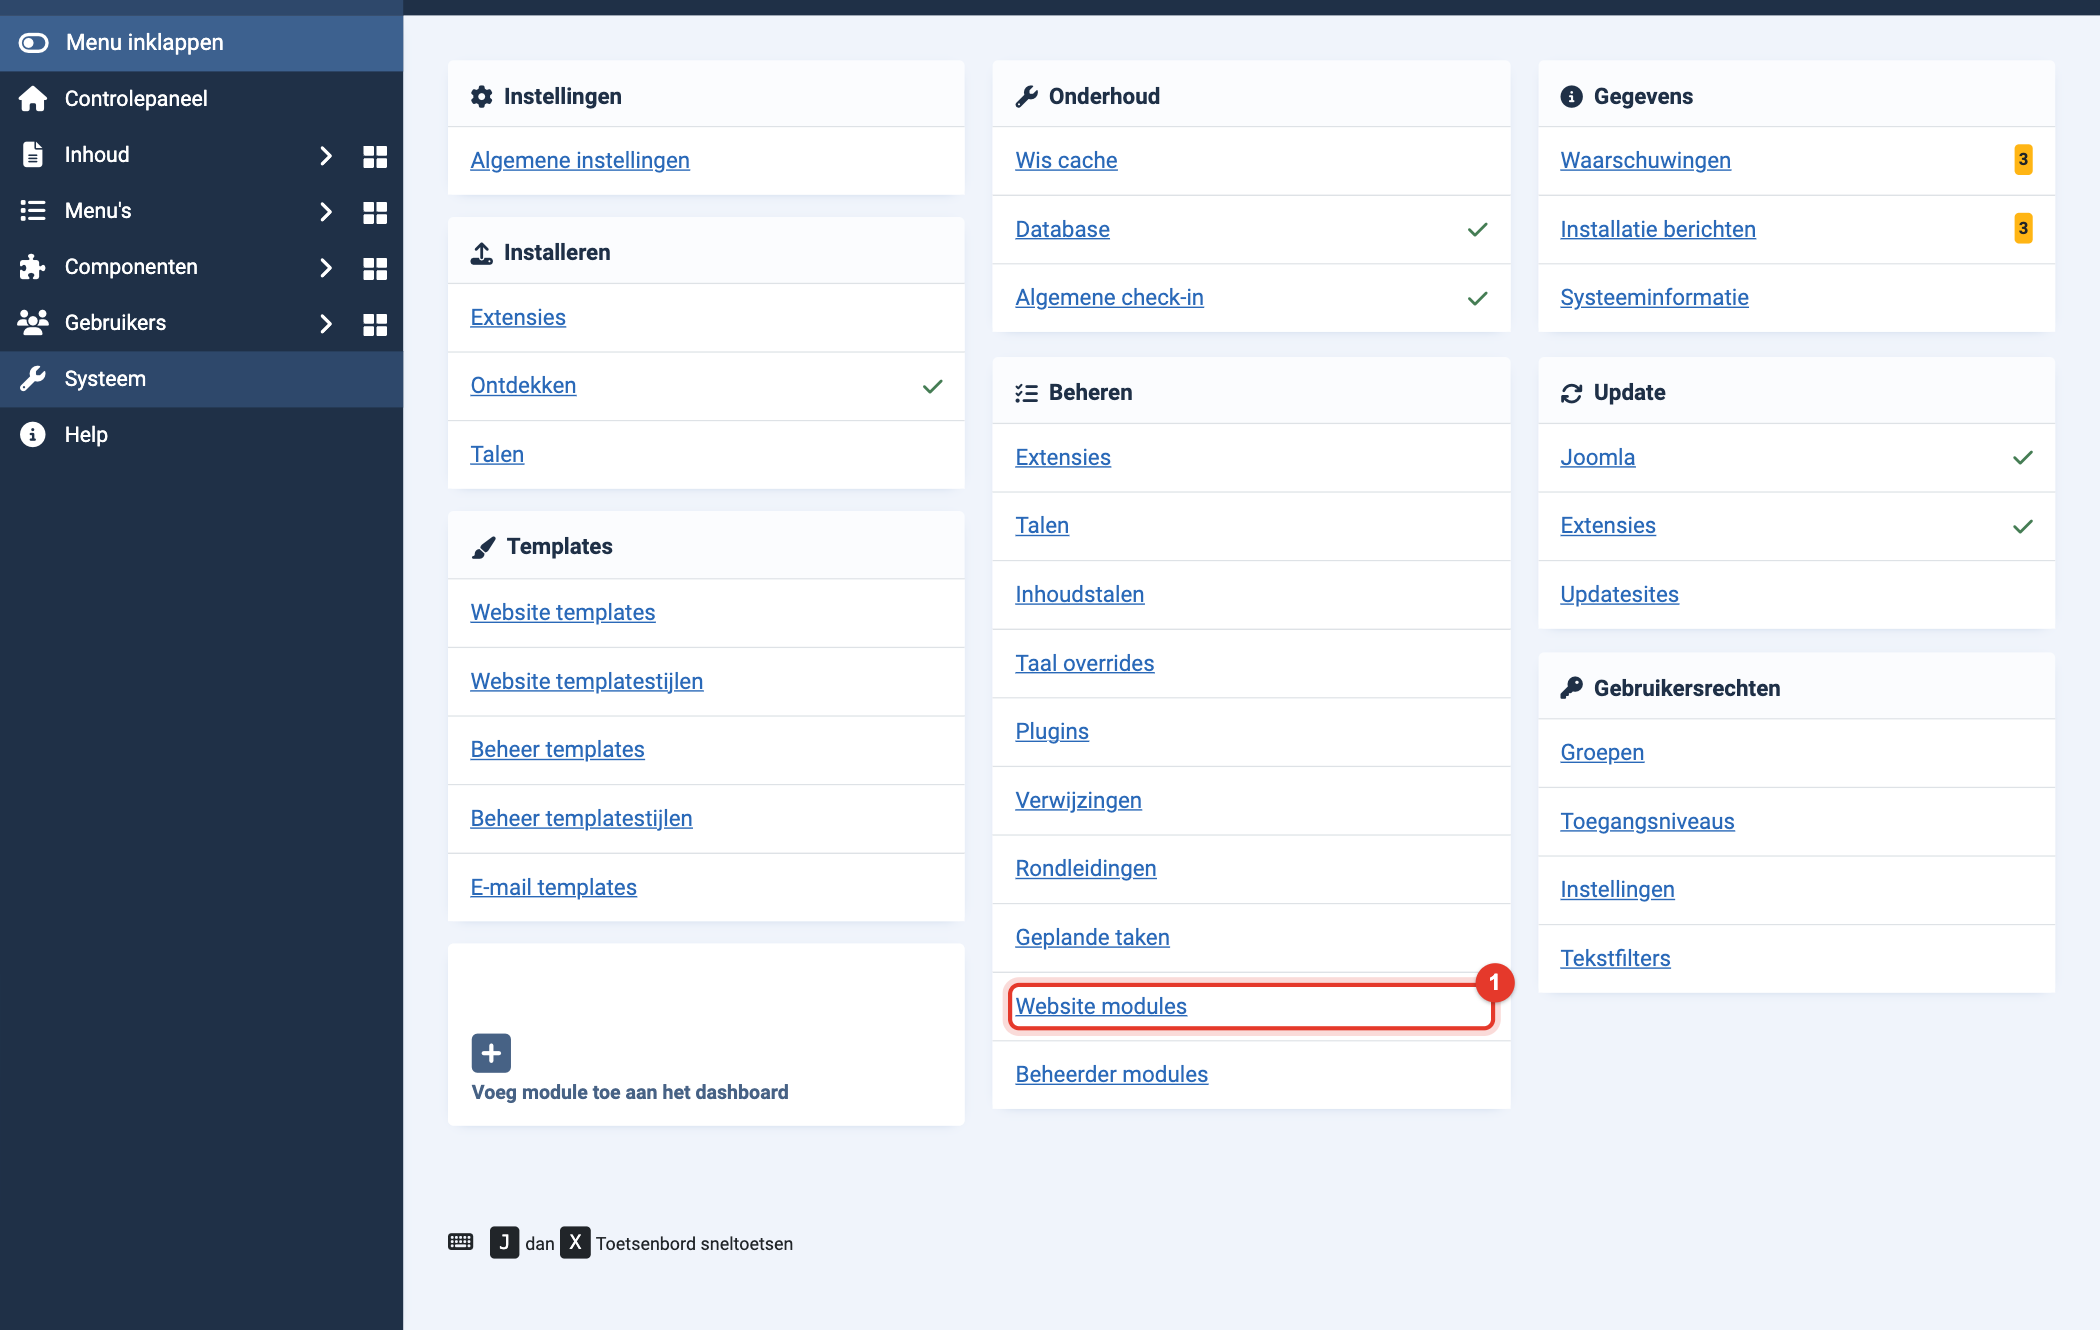
Task: Open Updatesites link
Action: (1619, 594)
